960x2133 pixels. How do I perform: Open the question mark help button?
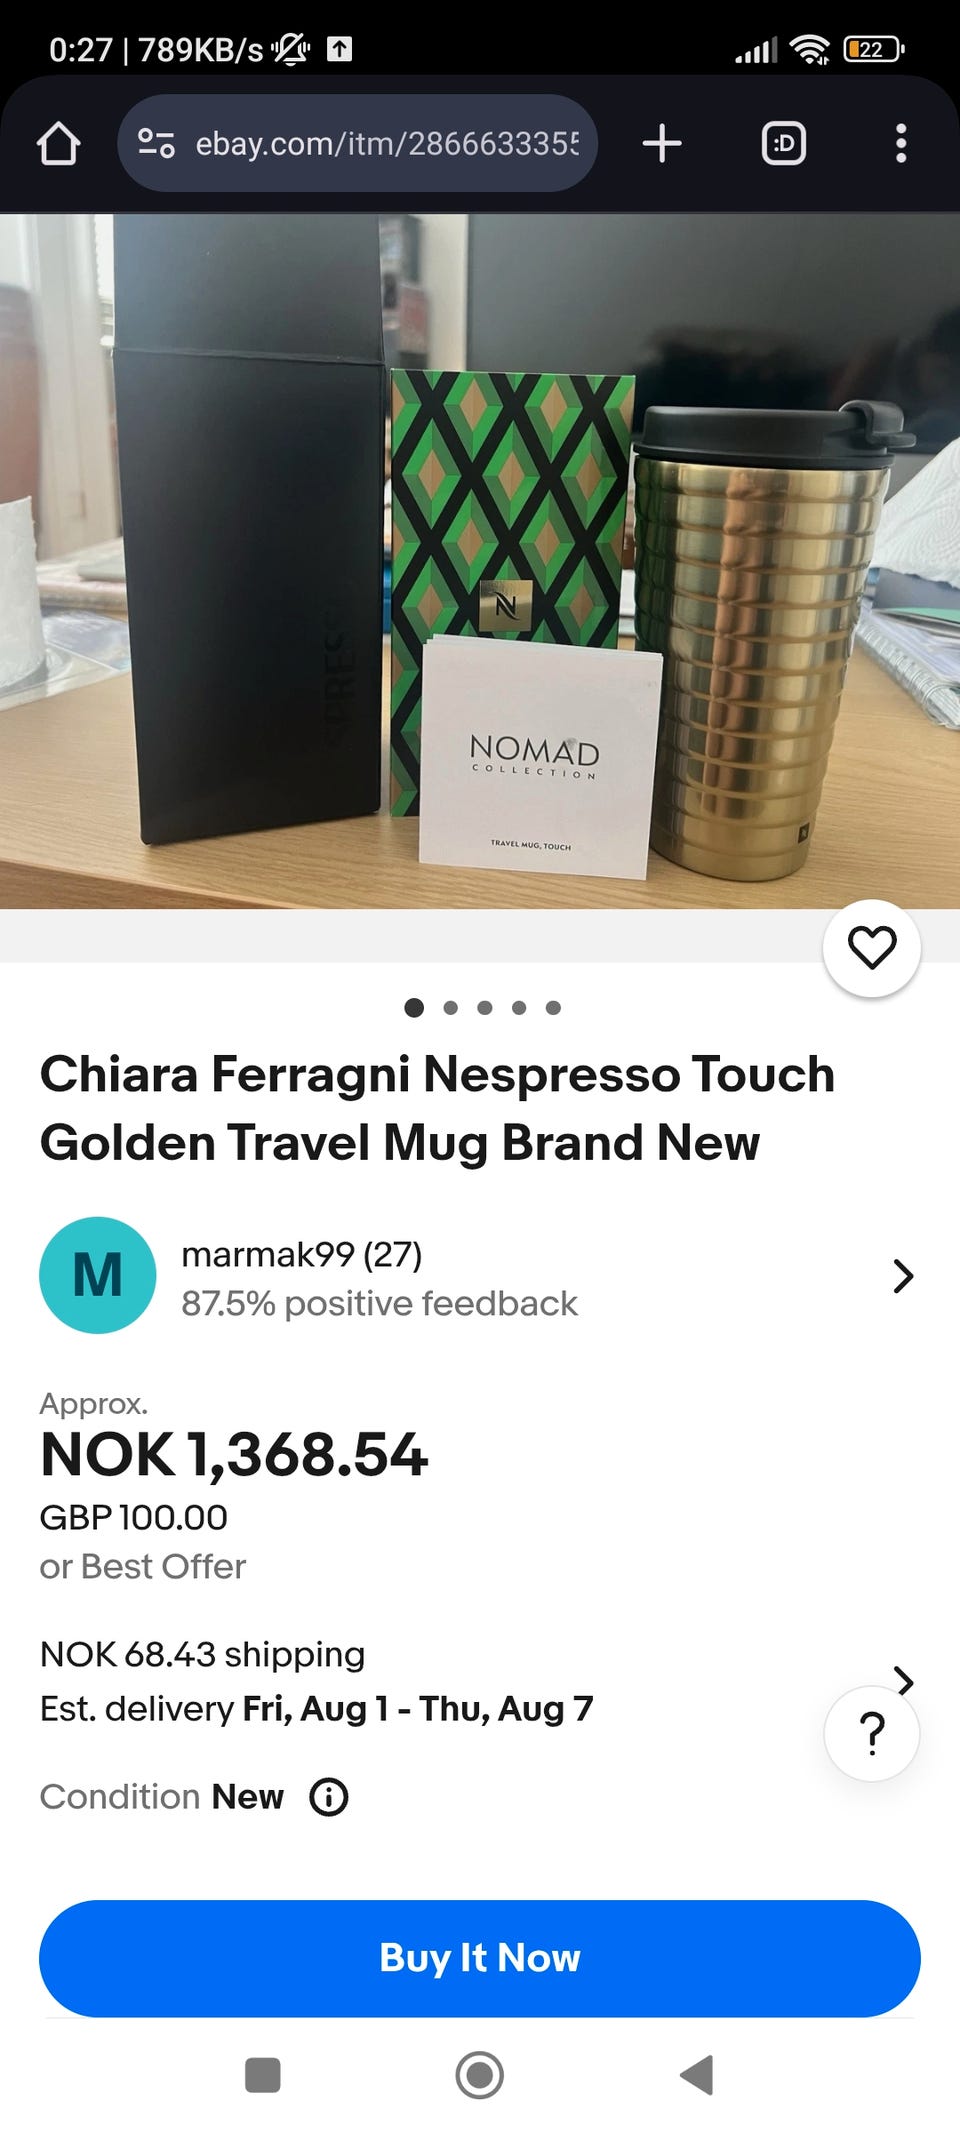click(x=872, y=1733)
